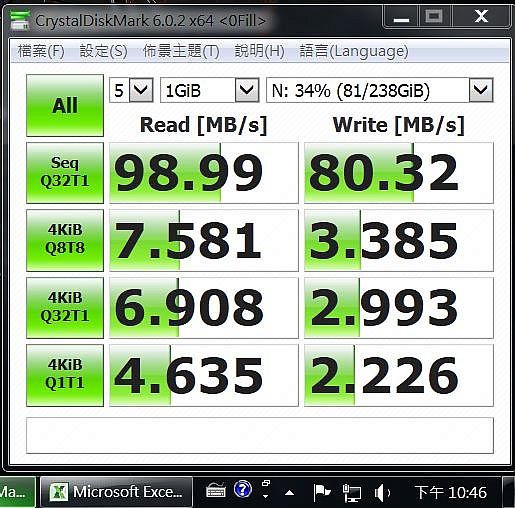Show hidden tray icons with up arrow
The height and width of the screenshot is (508, 515).
click(289, 492)
